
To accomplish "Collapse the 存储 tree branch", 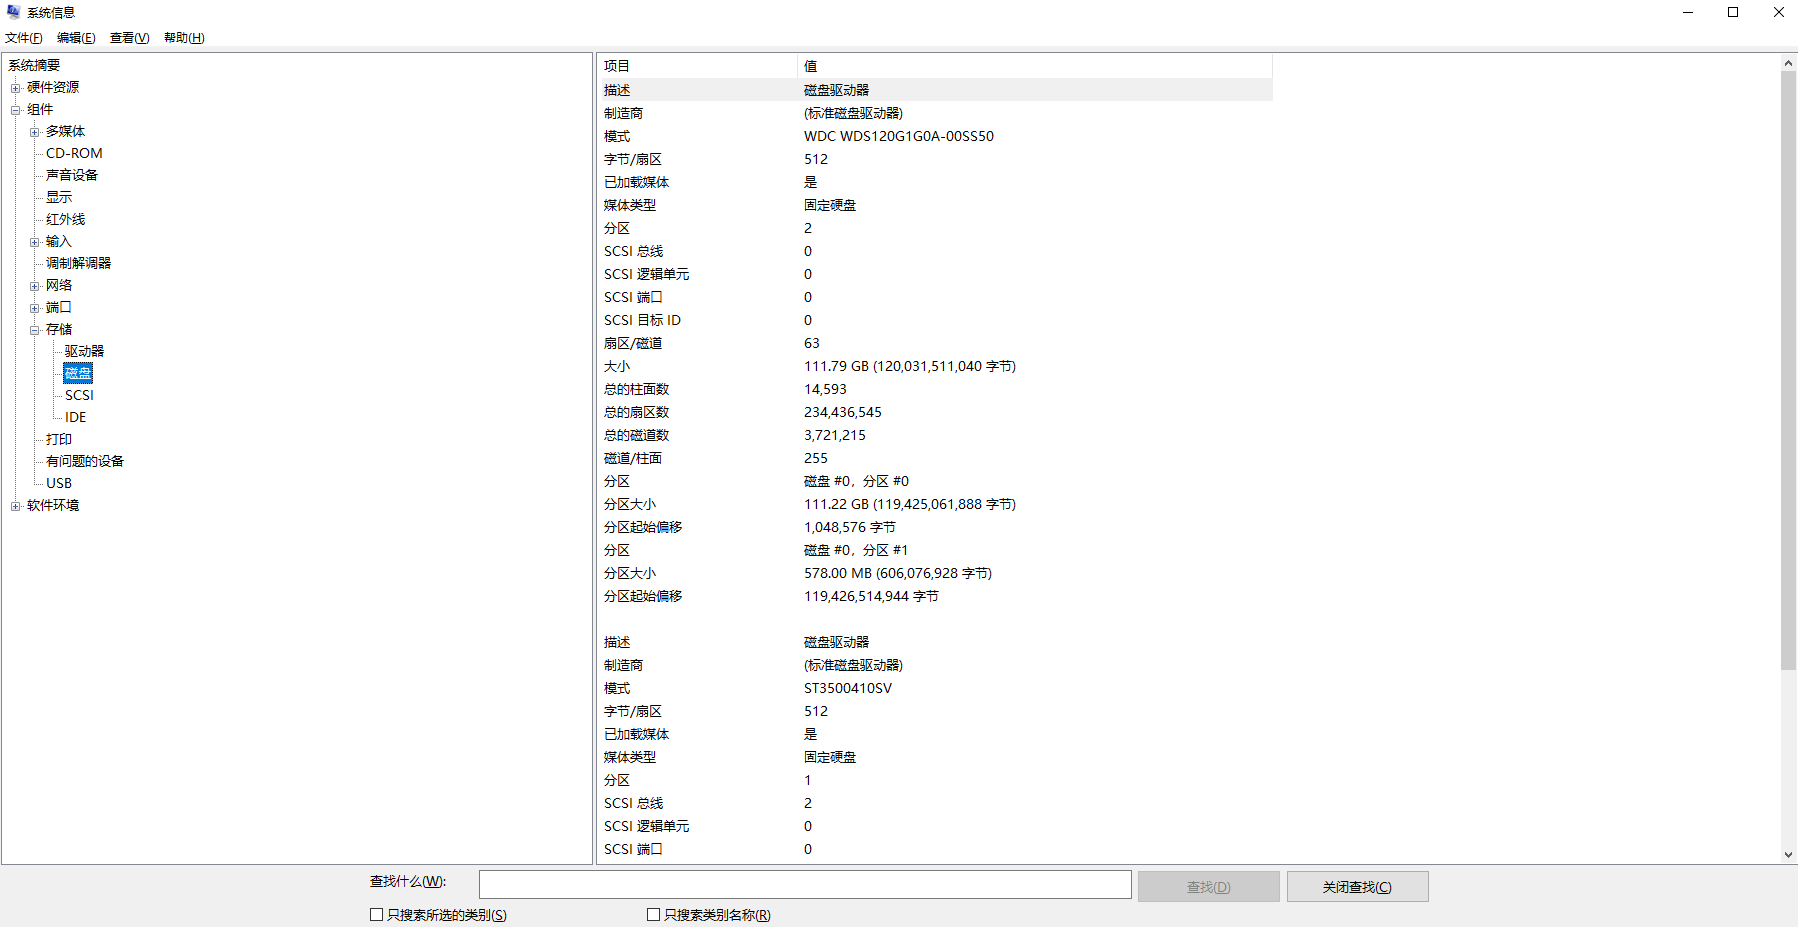I will pos(36,328).
